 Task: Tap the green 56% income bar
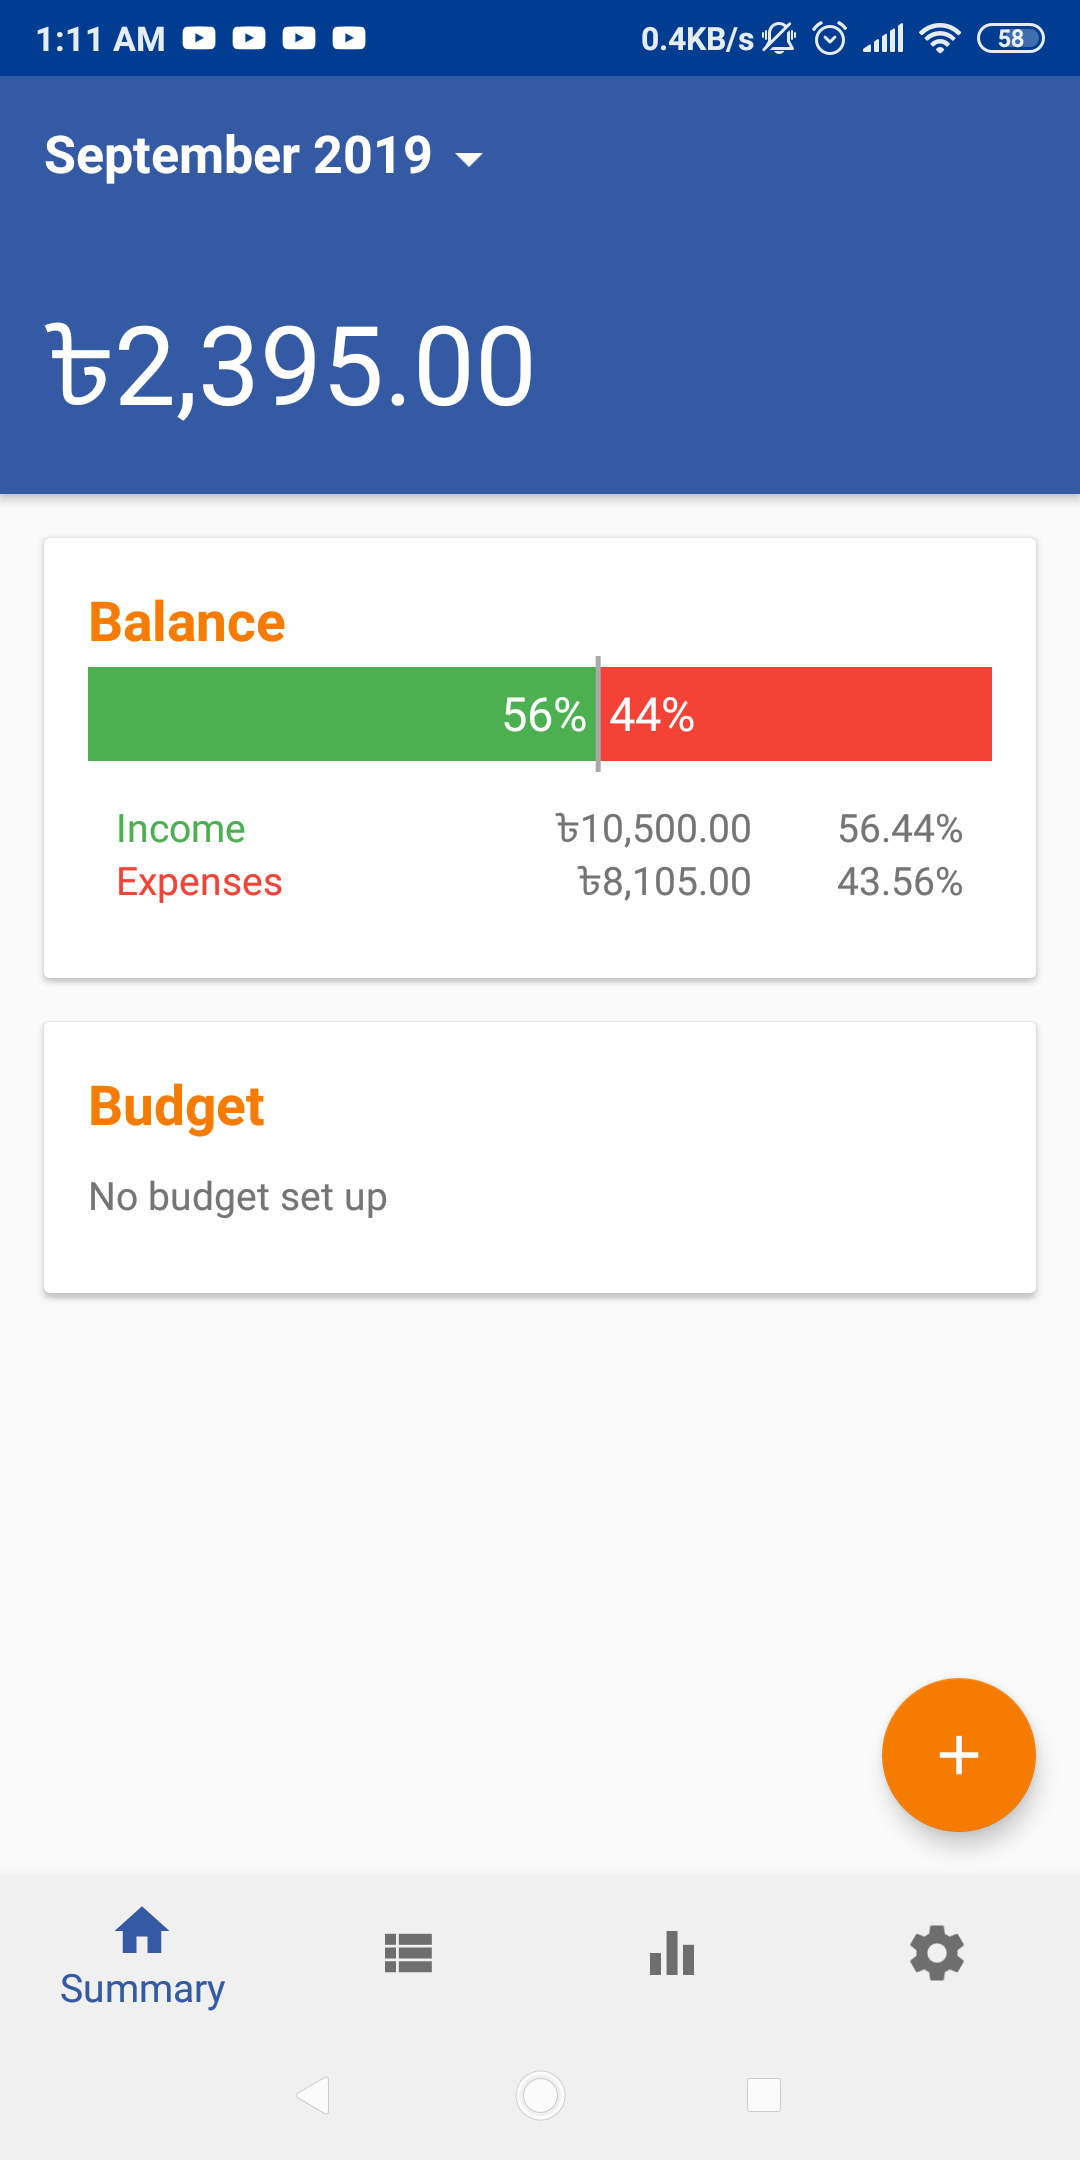click(341, 714)
